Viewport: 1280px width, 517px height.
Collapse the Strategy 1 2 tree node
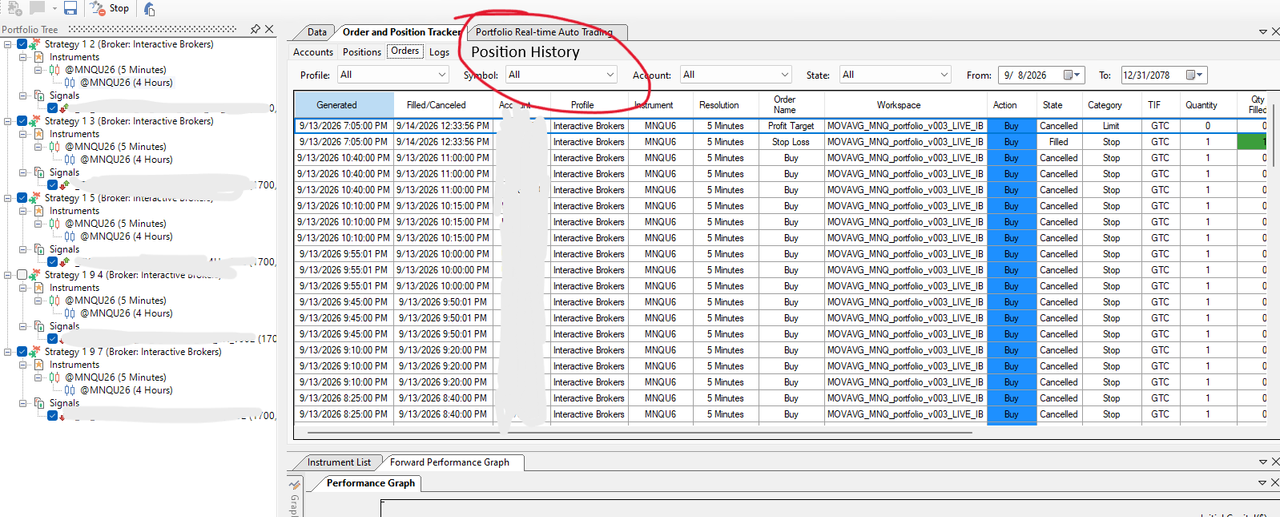click(x=8, y=44)
